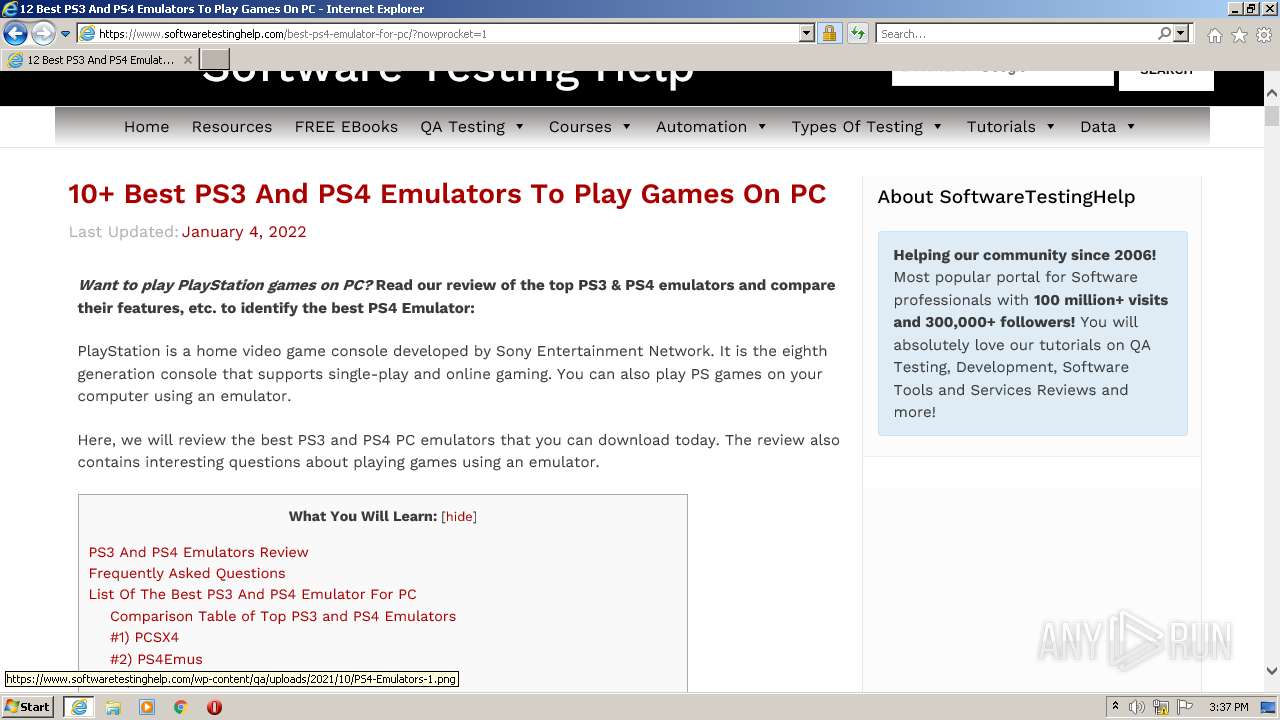Click the Home menu item
1280x720 pixels.
146,127
